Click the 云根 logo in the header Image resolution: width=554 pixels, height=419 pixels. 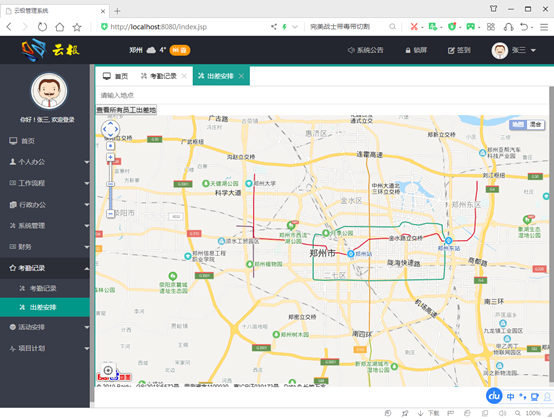click(50, 50)
